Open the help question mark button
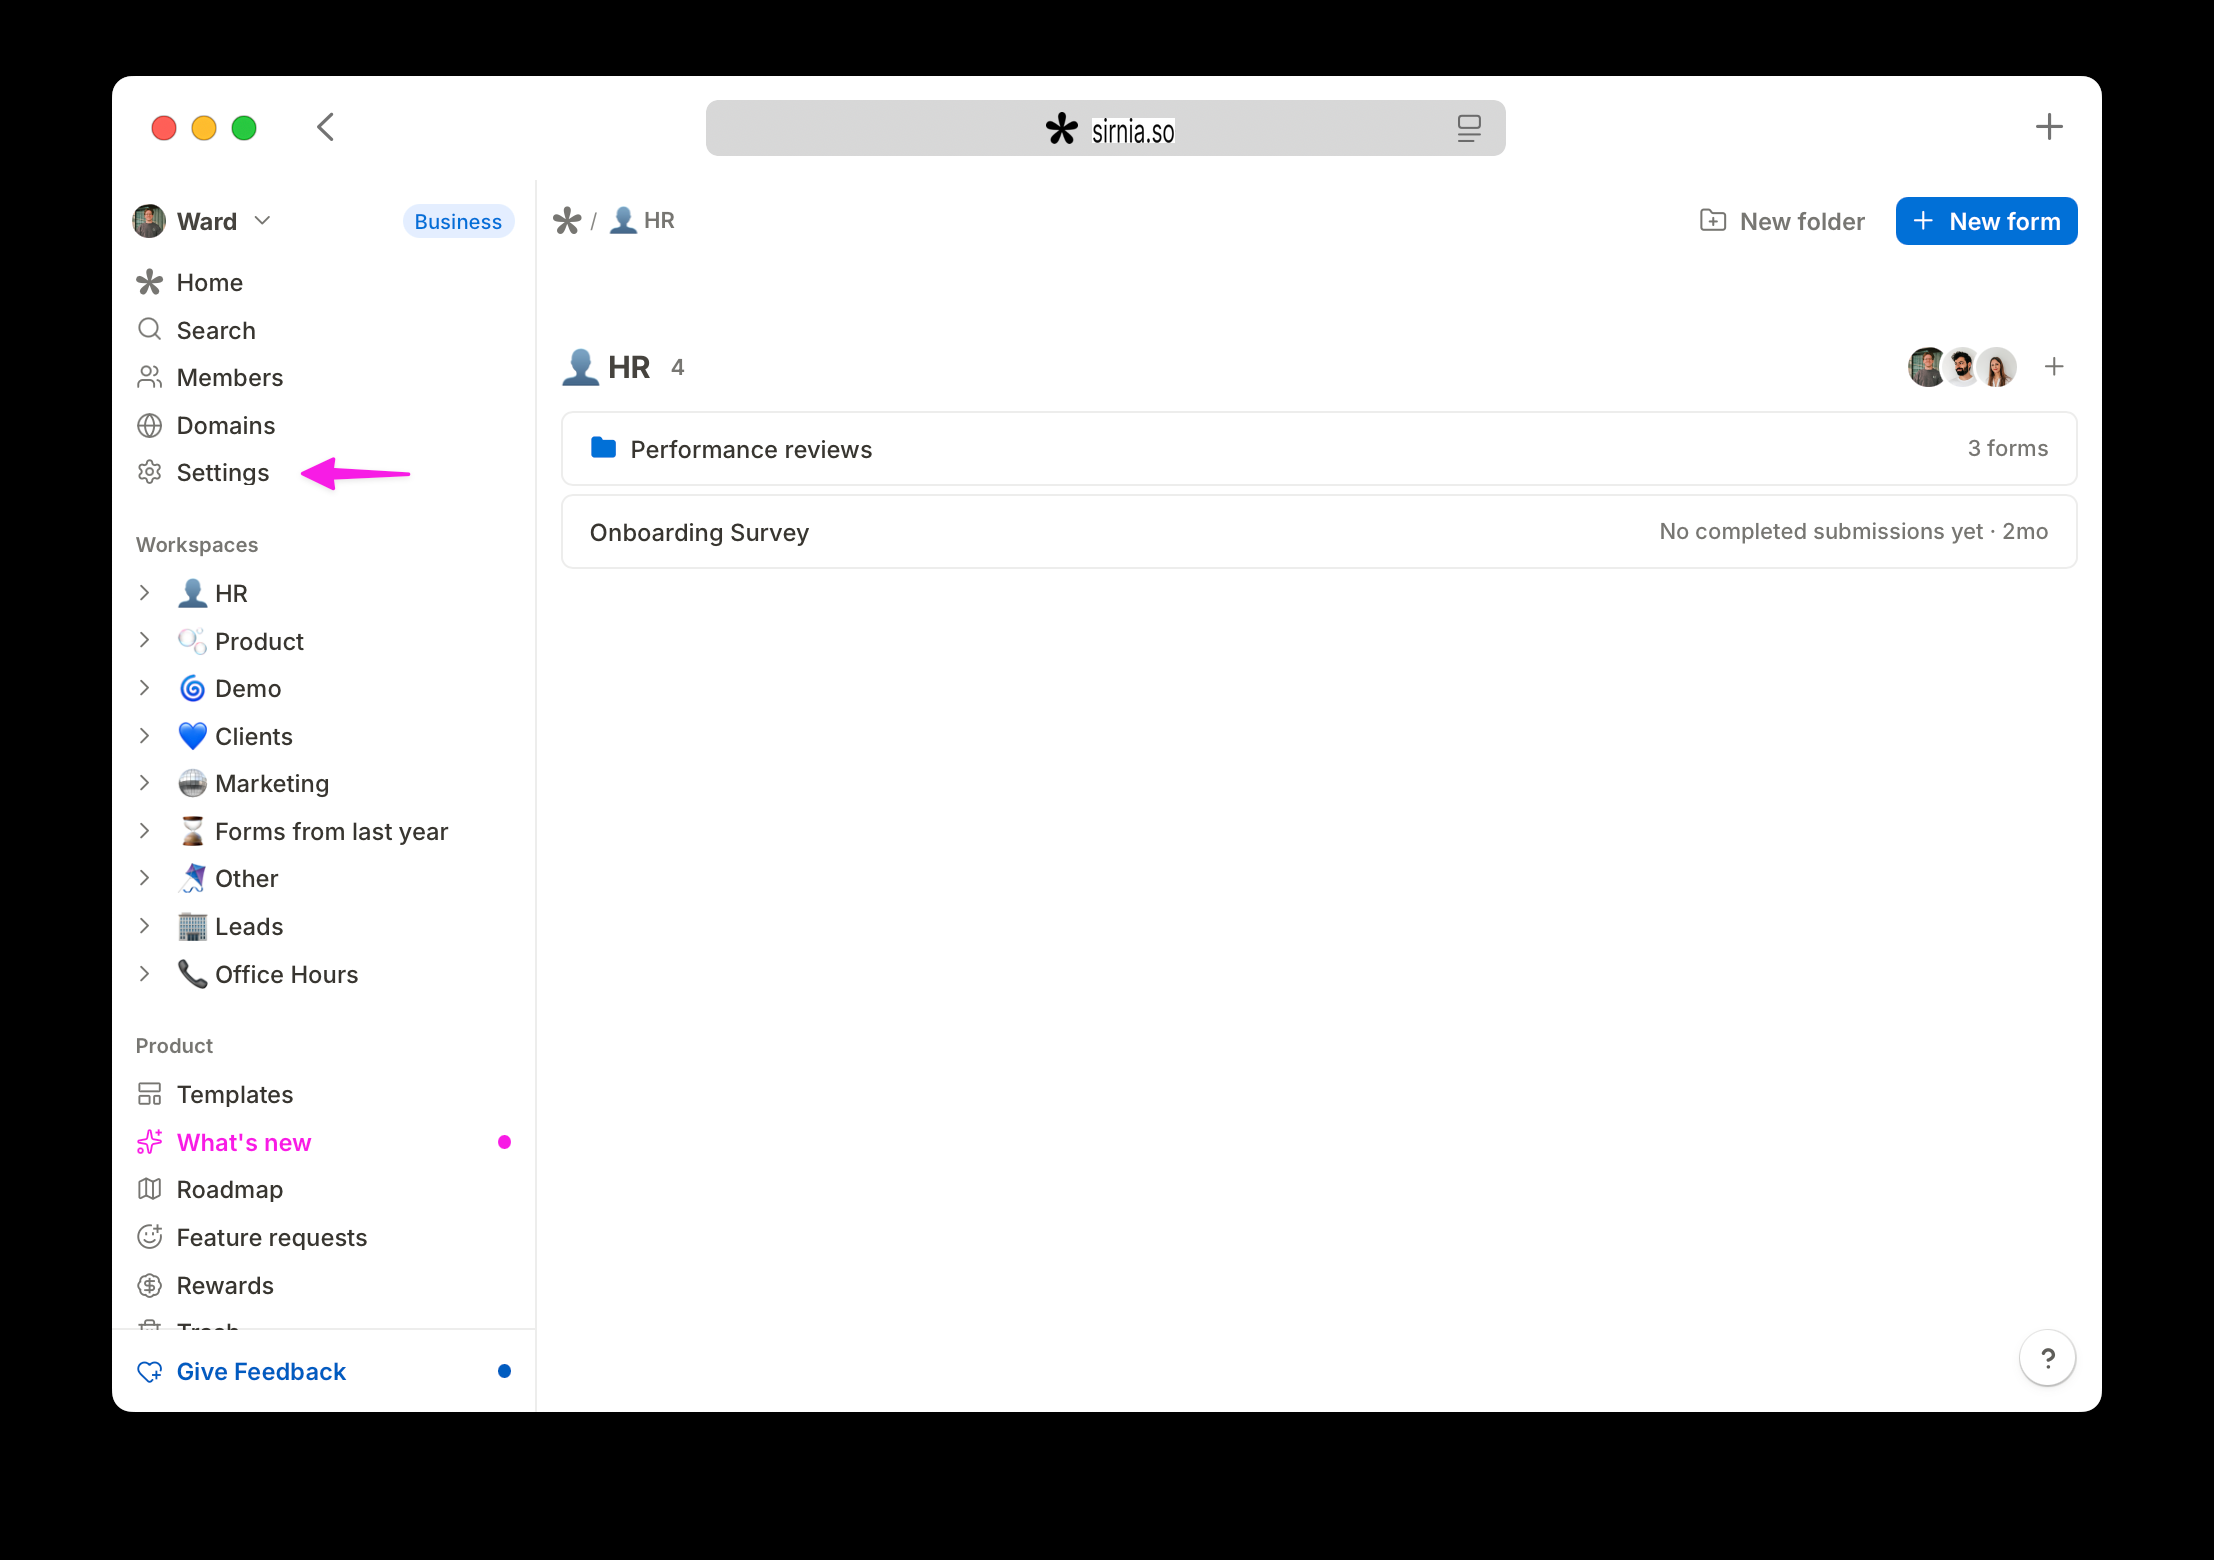The image size is (2214, 1560). pos(2047,1358)
